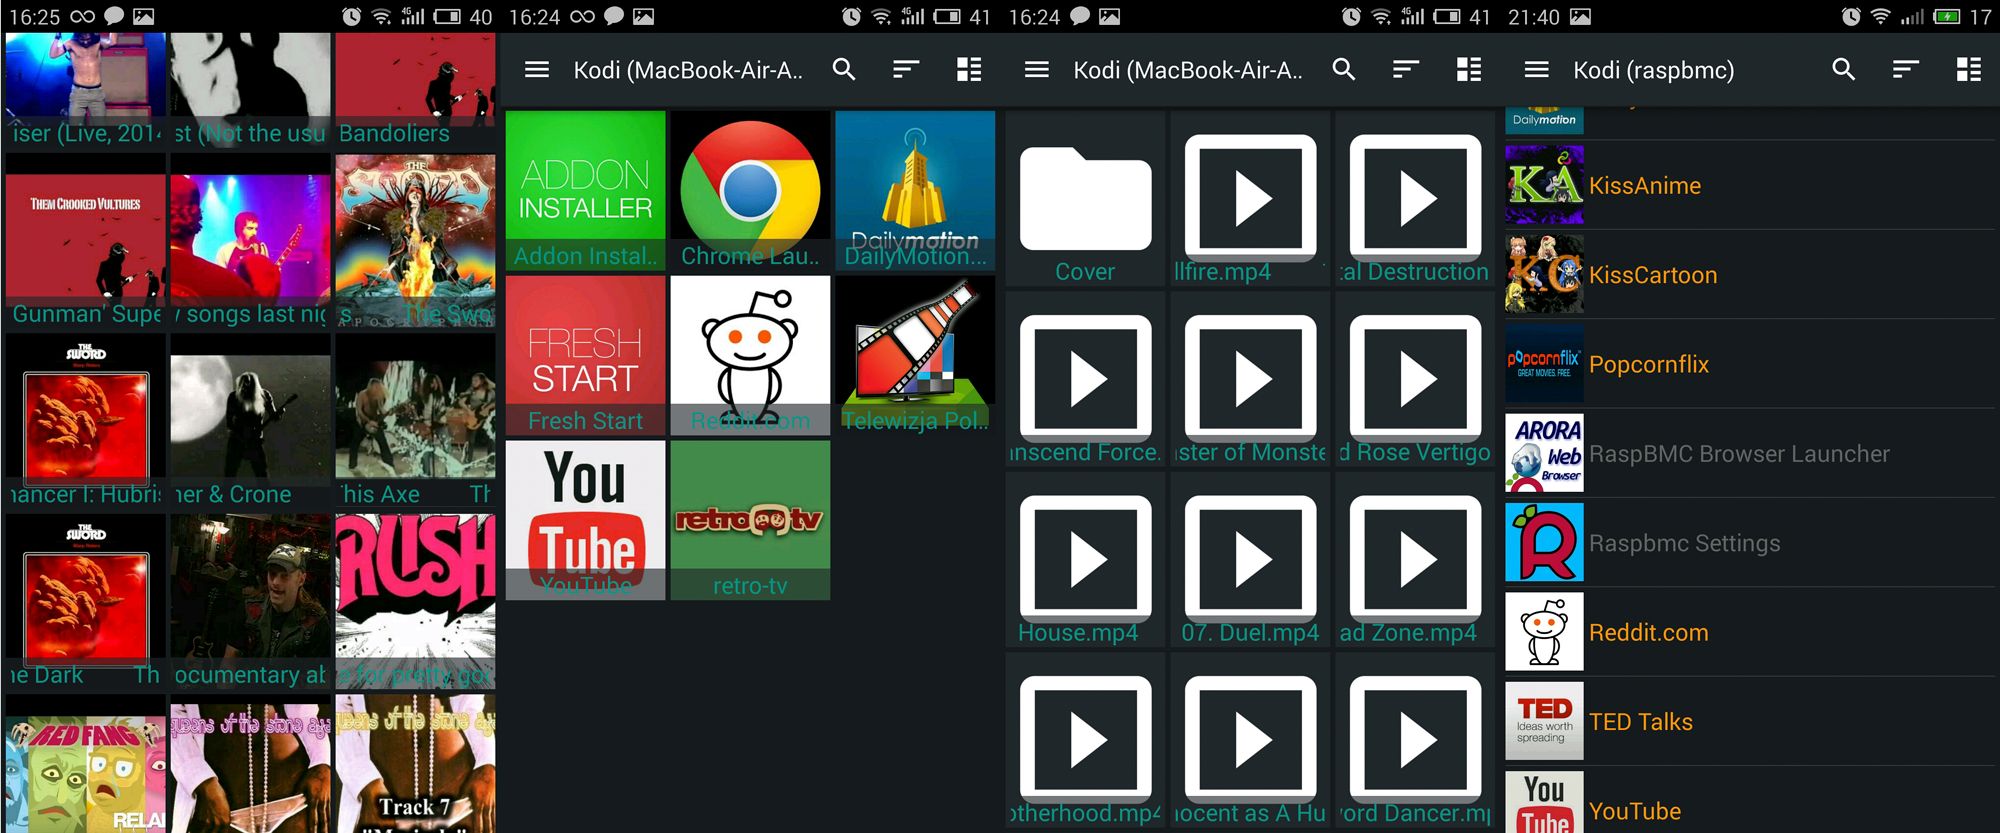
Task: Launch the YouTube tile in grid
Action: point(585,520)
